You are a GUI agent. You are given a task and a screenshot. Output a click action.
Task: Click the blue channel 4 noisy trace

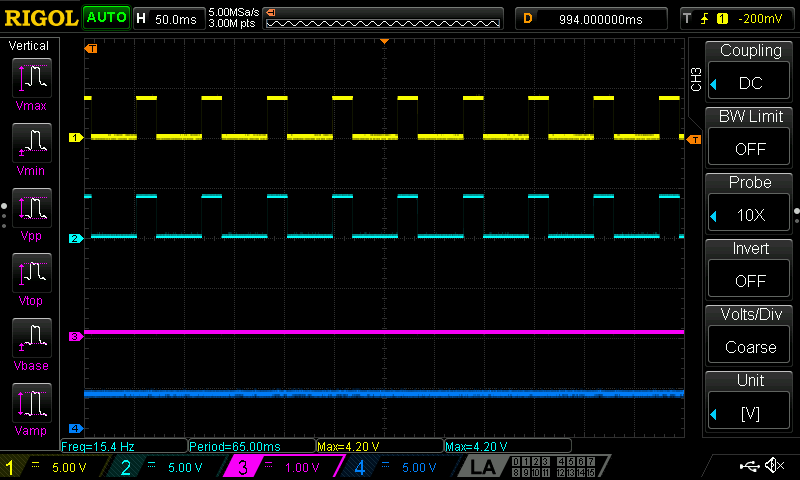click(384, 393)
